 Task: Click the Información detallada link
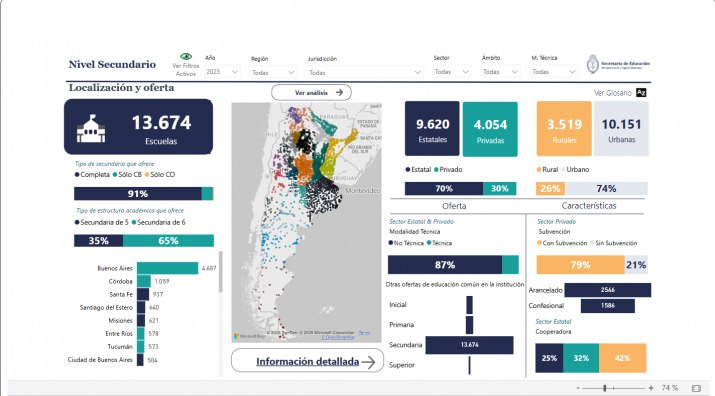[307, 361]
